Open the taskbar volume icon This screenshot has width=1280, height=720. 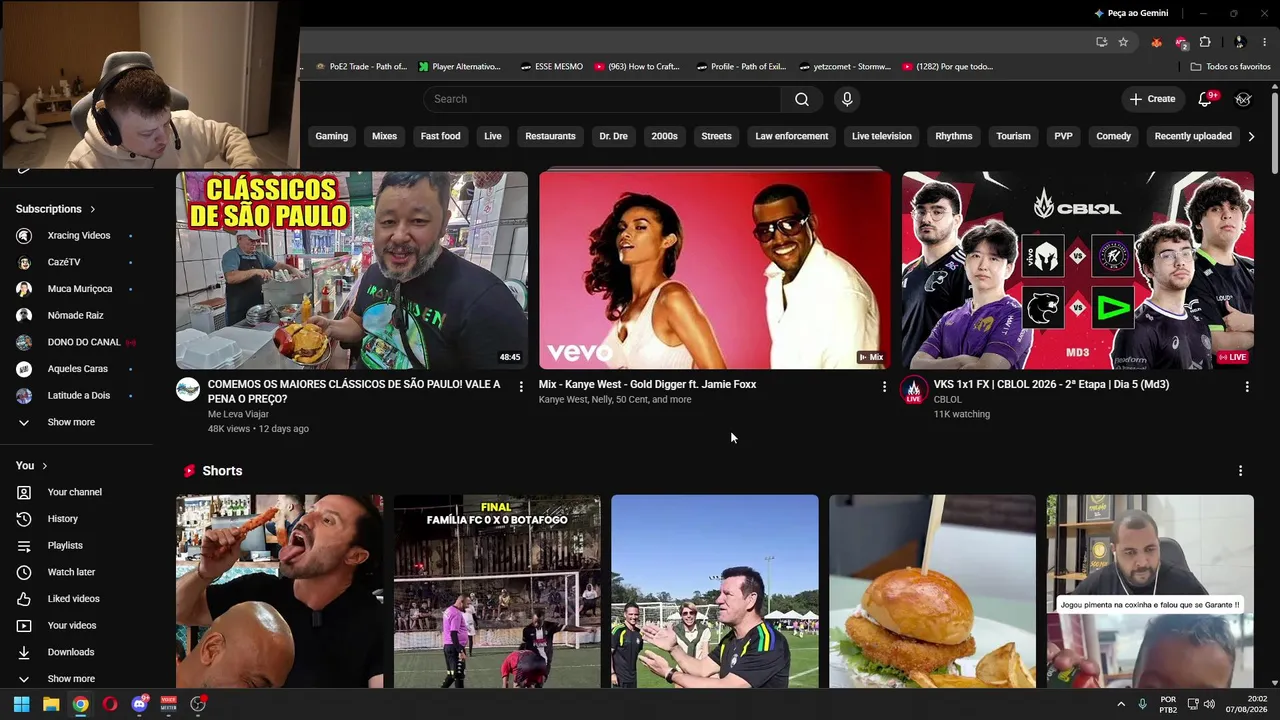[x=1209, y=704]
